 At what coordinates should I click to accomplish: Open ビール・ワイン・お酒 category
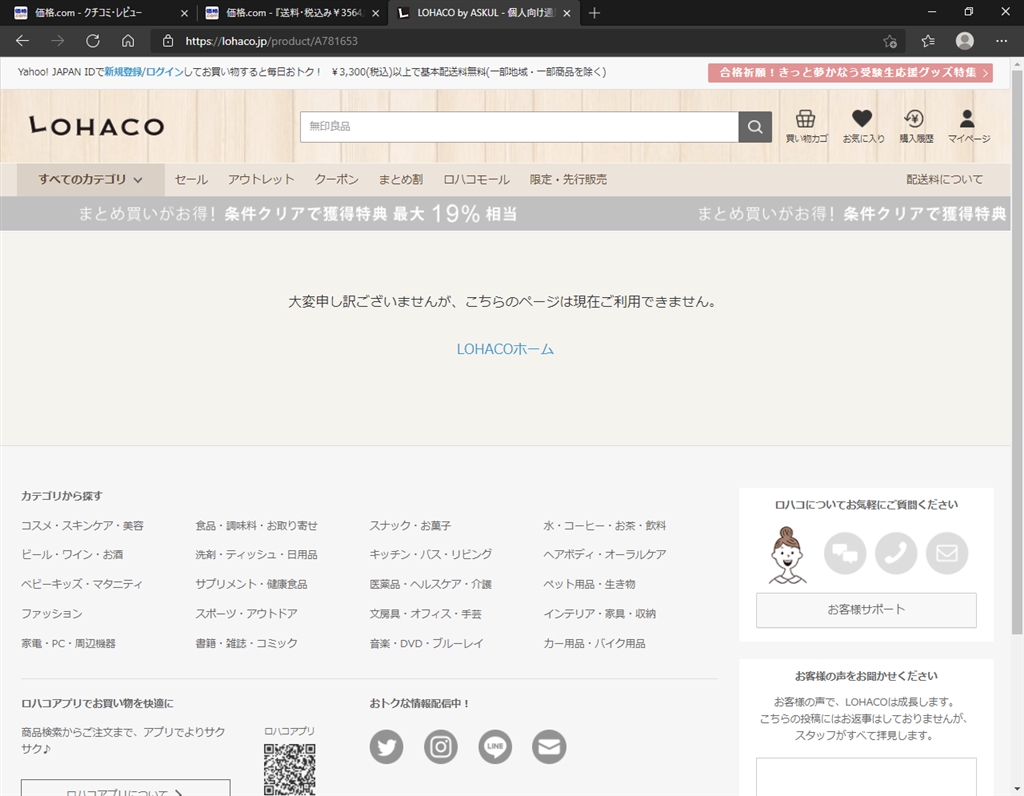[72, 554]
